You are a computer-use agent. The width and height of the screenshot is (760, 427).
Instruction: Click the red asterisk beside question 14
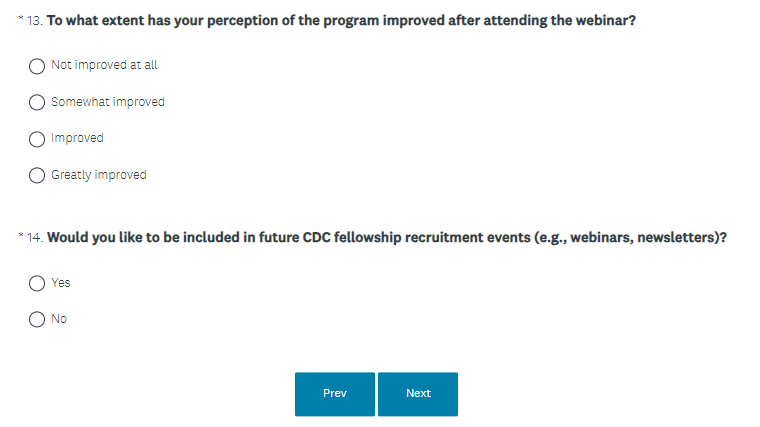point(21,236)
